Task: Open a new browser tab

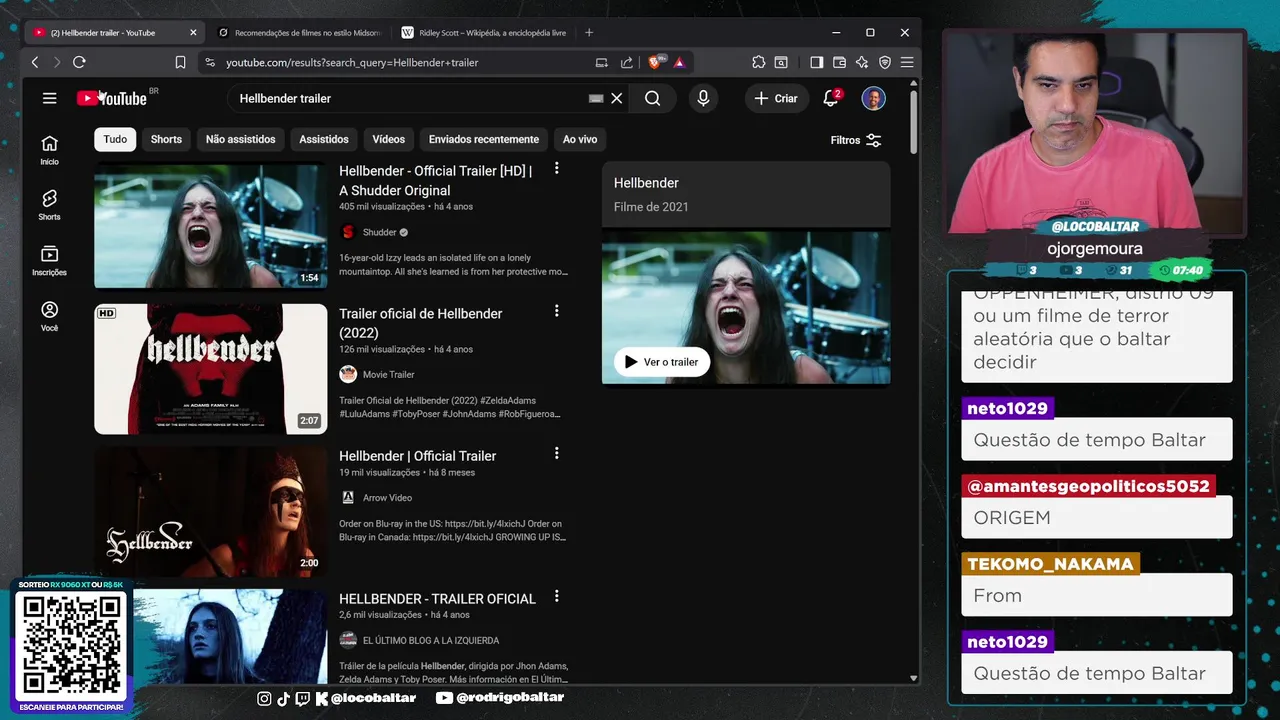Action: click(589, 32)
